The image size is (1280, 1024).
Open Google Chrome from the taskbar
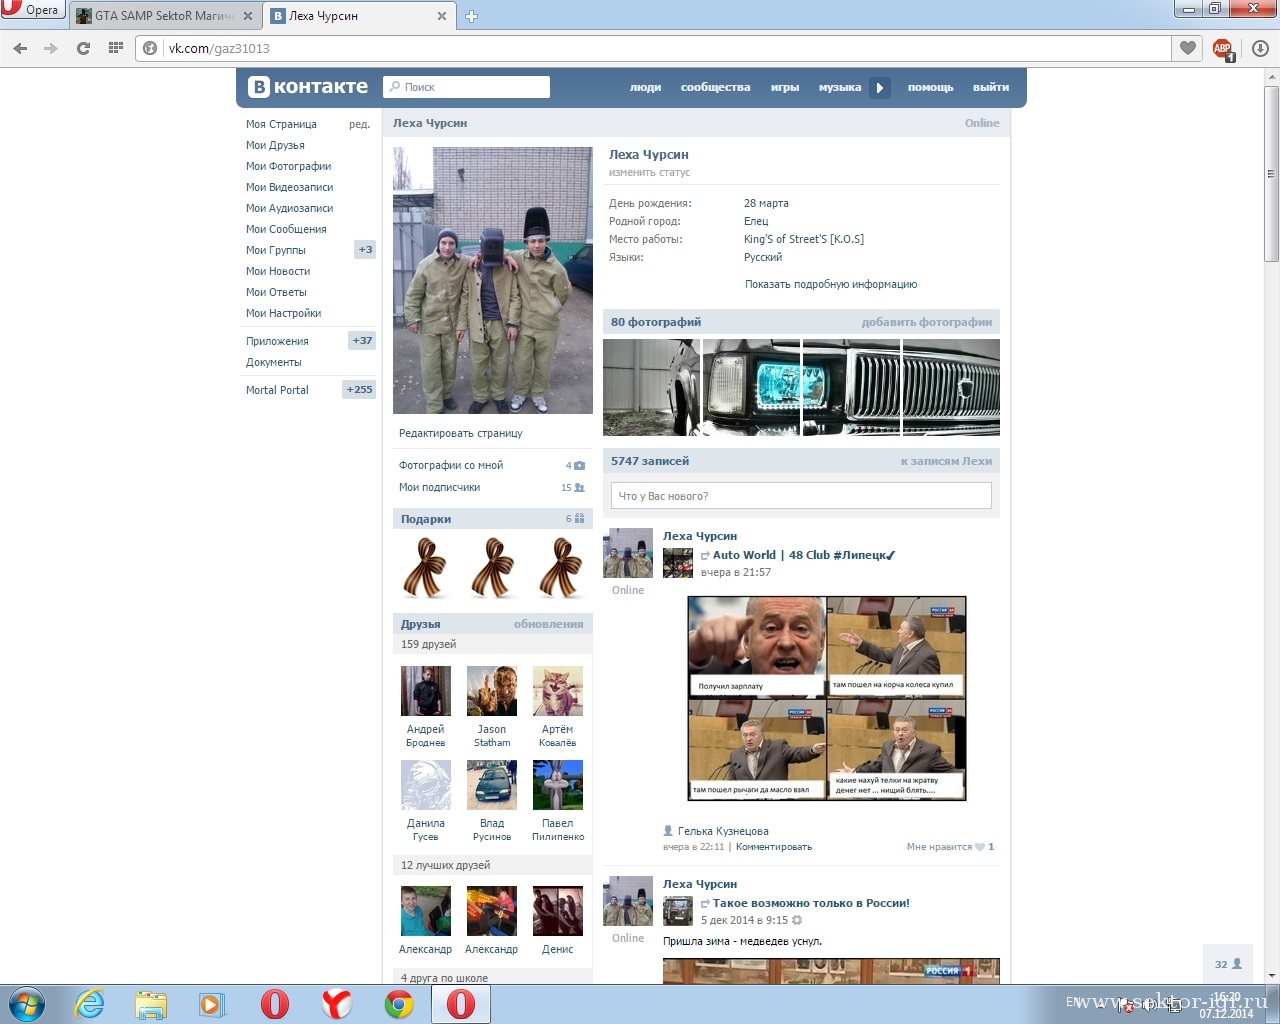coord(399,1004)
